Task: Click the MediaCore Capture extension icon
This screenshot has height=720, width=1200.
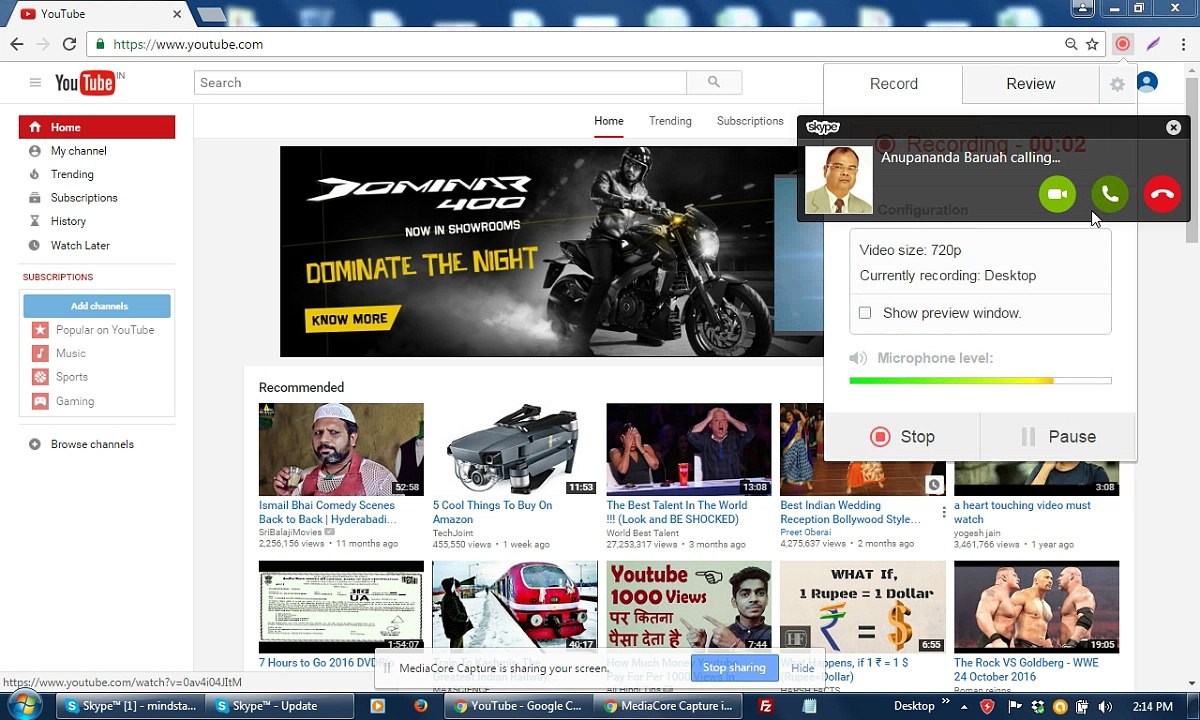Action: click(1123, 44)
